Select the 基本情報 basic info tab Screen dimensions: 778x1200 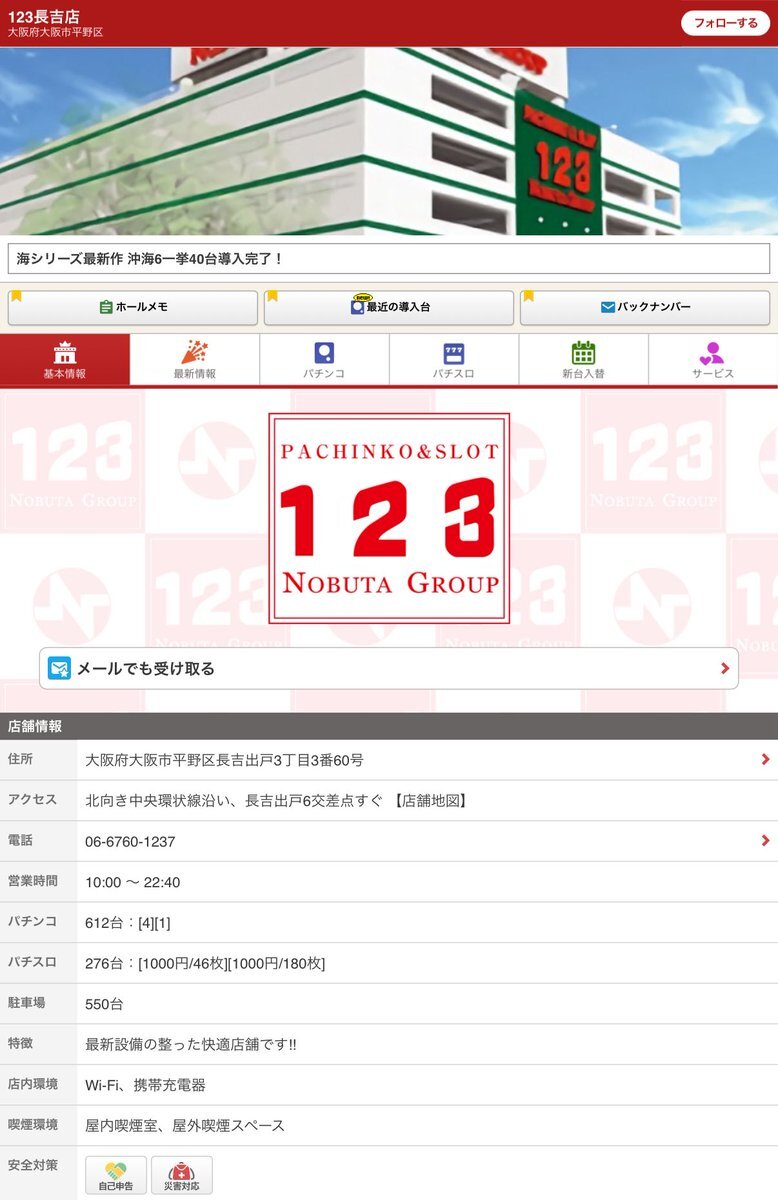pos(65,360)
